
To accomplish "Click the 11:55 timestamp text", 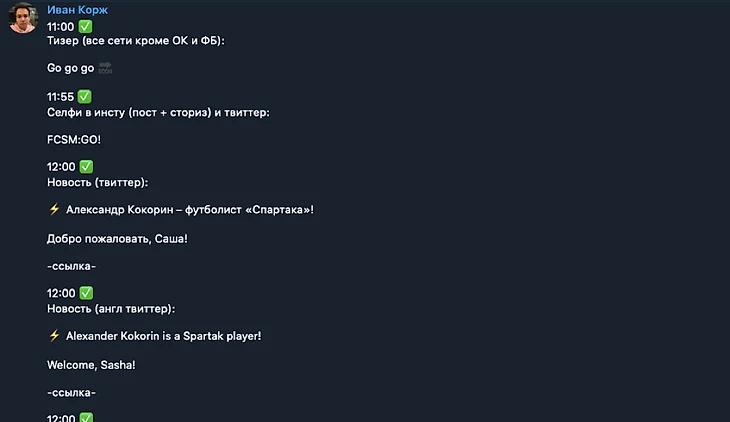I will 61,97.
